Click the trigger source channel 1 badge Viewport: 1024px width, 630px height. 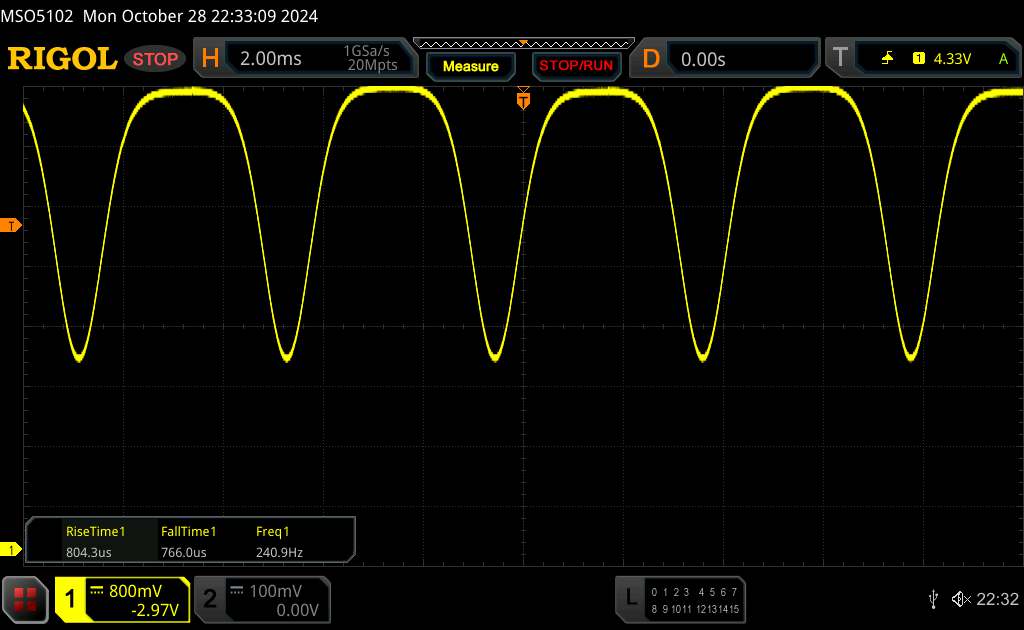pos(918,59)
